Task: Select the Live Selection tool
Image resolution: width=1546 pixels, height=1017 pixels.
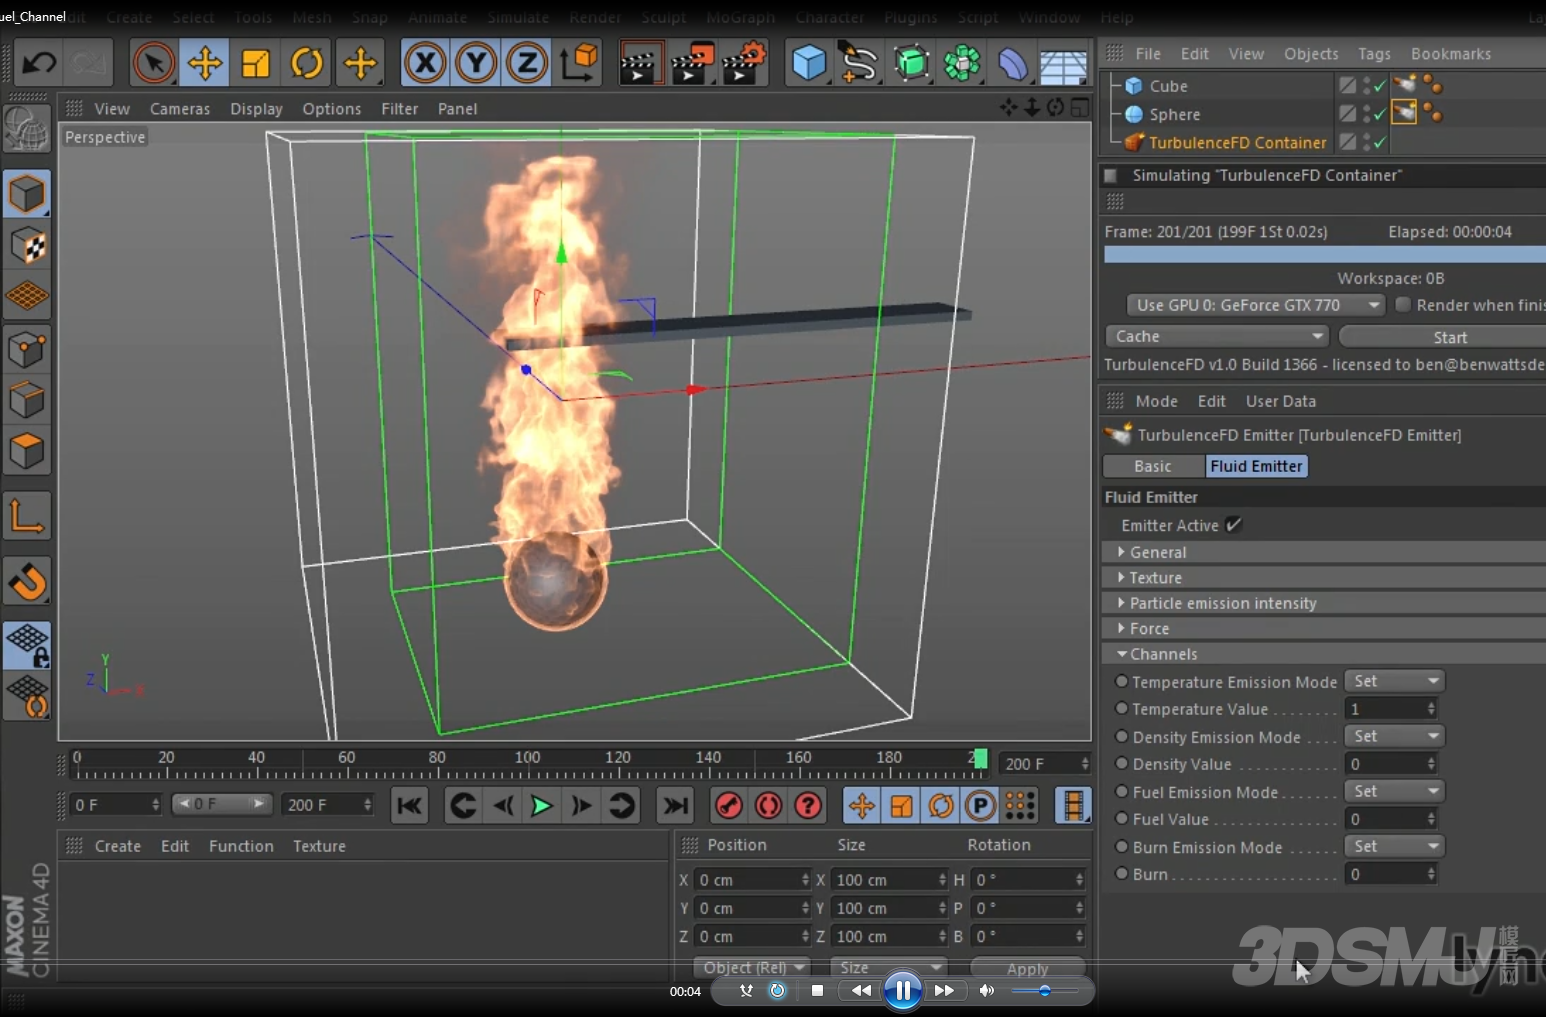Action: tap(154, 63)
